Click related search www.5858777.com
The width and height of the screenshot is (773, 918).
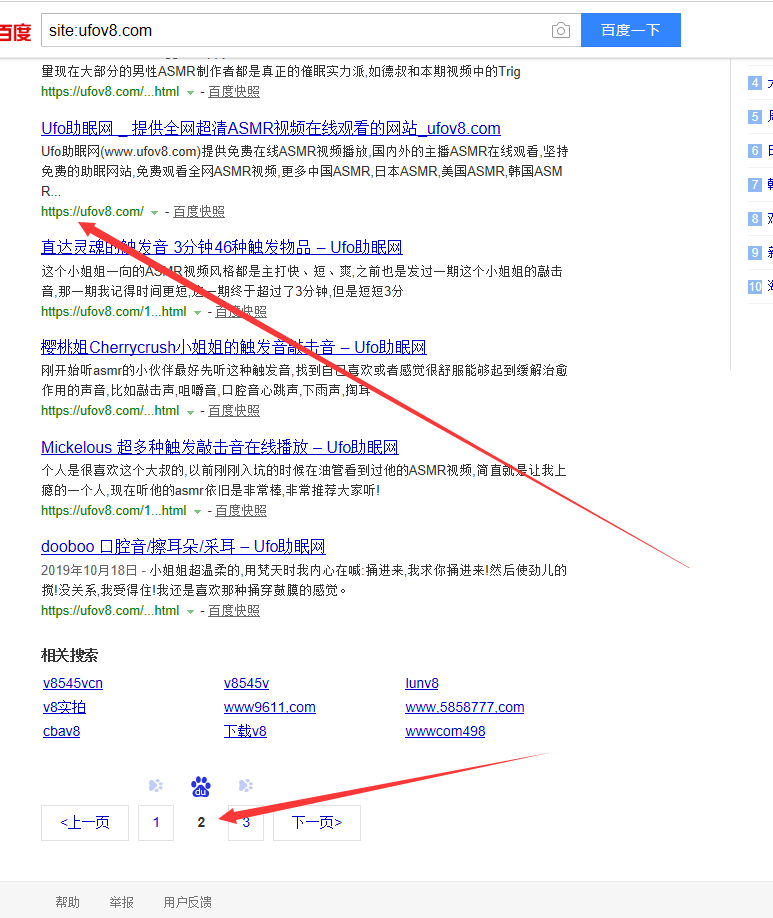[464, 707]
